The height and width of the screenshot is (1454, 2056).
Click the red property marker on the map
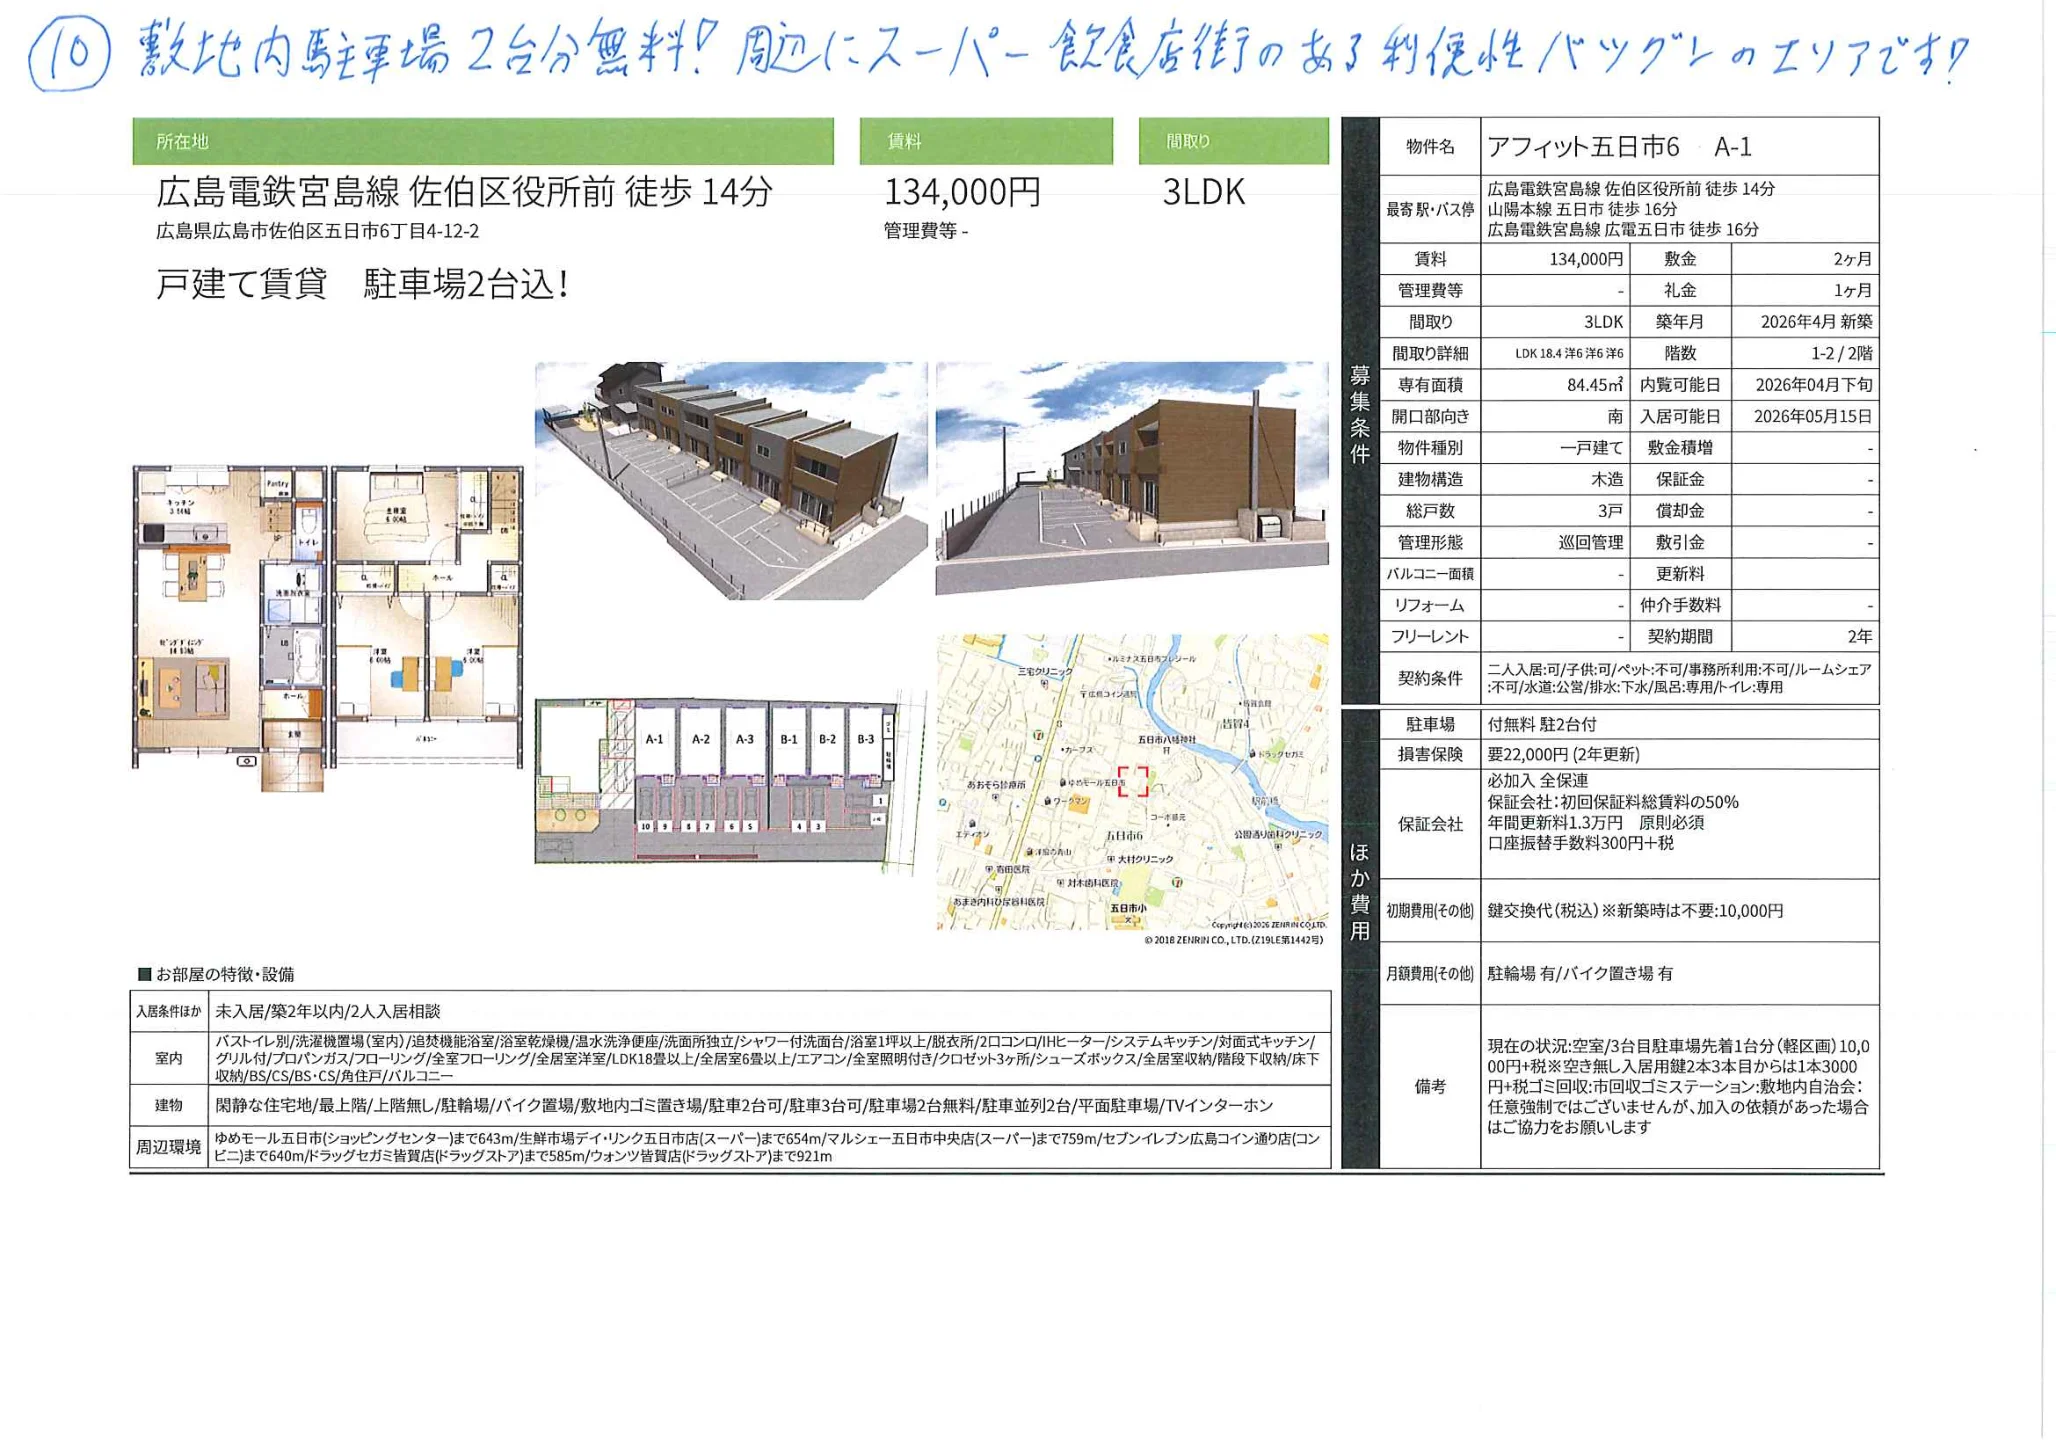point(1134,781)
